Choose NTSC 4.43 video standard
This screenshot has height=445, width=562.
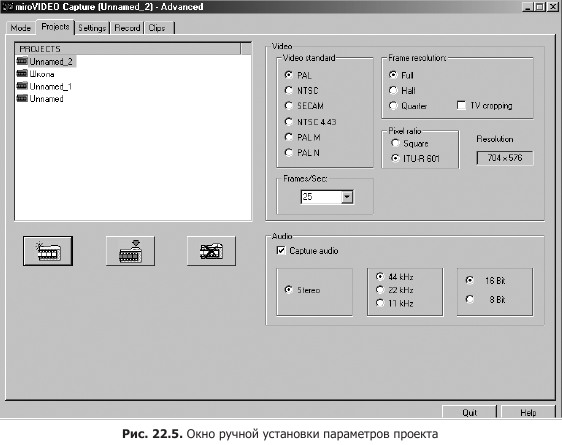pos(289,121)
